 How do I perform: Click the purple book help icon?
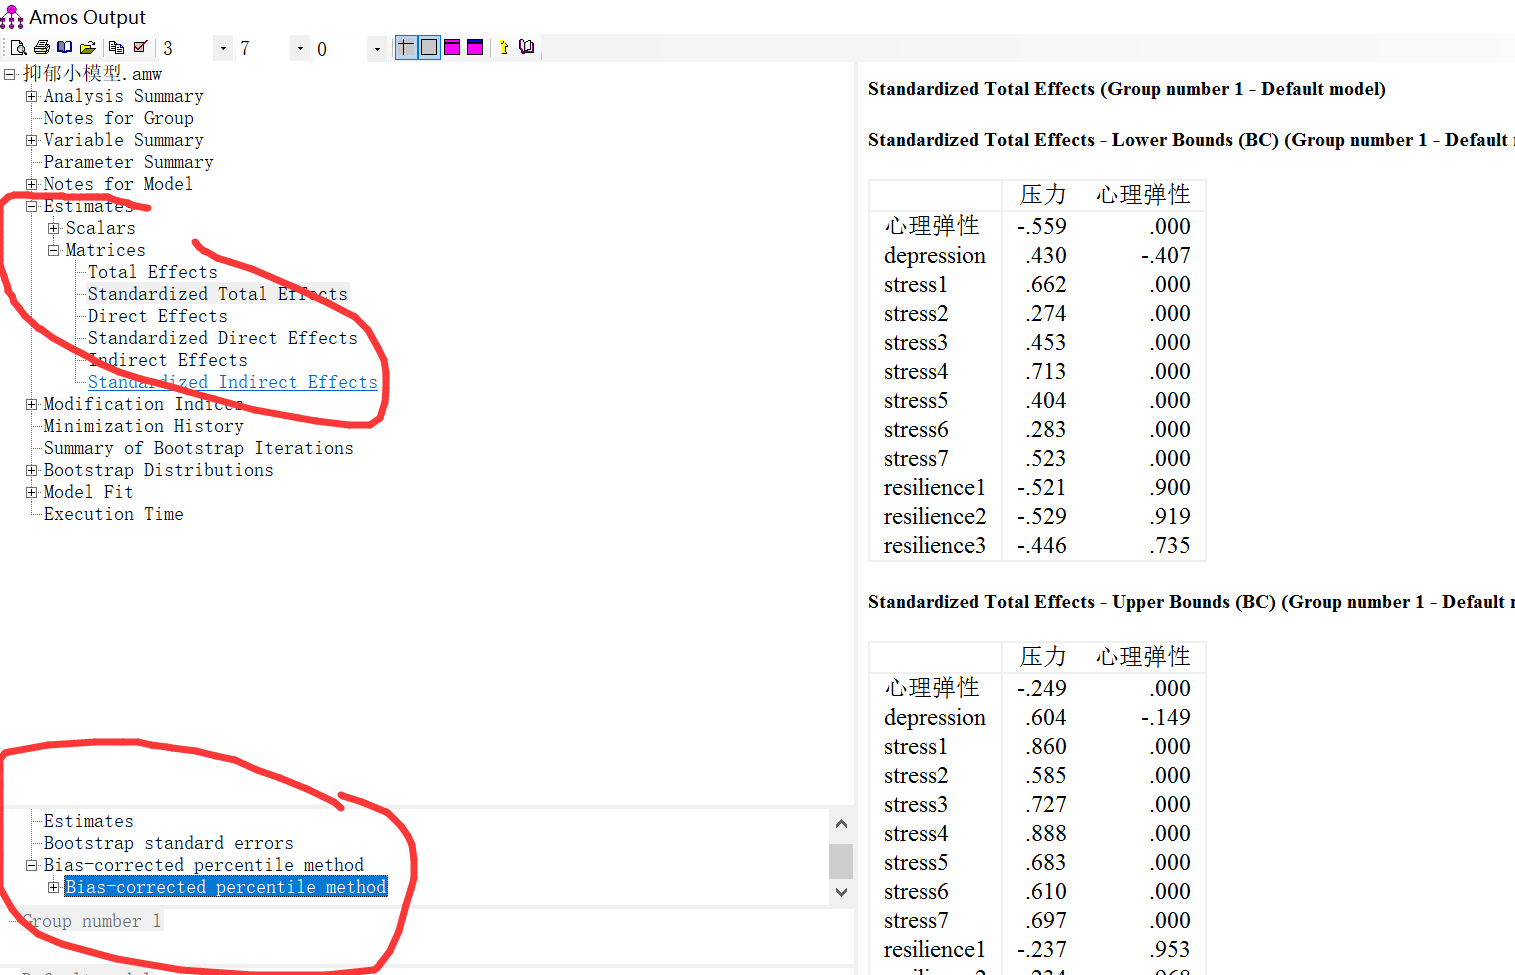click(527, 47)
